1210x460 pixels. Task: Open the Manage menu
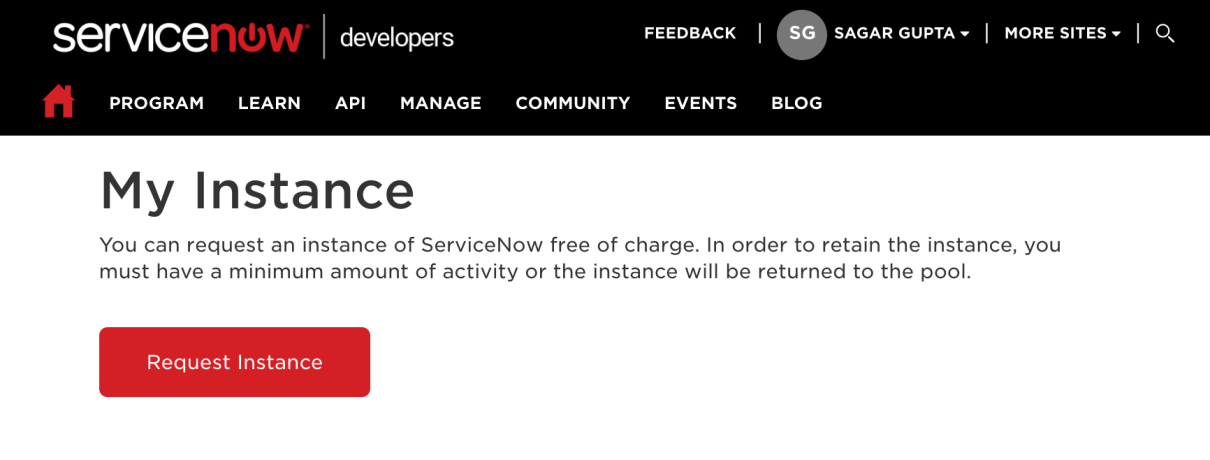(x=440, y=103)
